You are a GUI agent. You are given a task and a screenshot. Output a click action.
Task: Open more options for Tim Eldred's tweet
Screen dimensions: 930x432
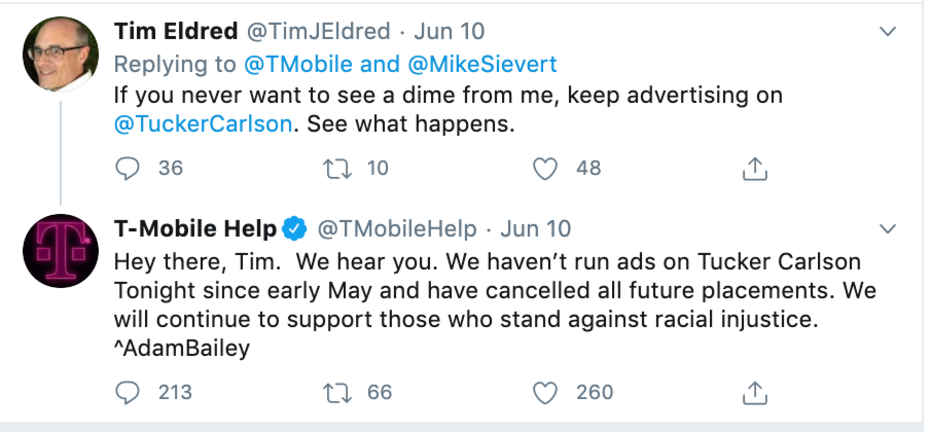pyautogui.click(x=887, y=32)
